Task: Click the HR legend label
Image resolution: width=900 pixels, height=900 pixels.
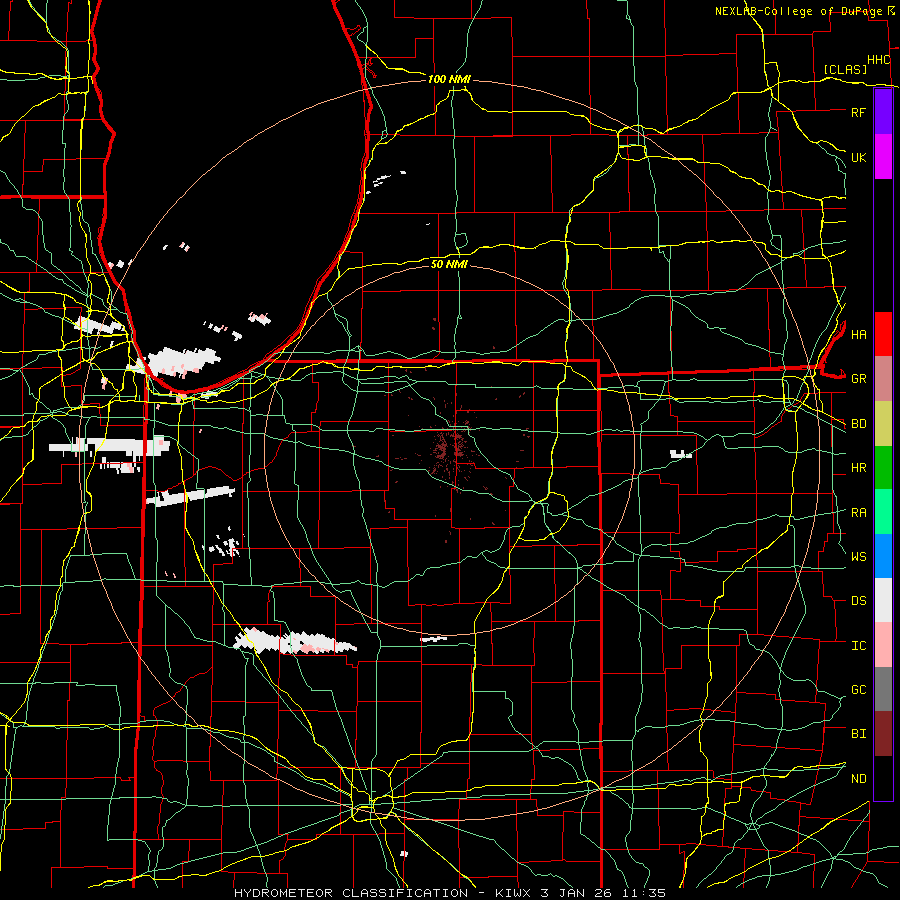Action: point(858,468)
